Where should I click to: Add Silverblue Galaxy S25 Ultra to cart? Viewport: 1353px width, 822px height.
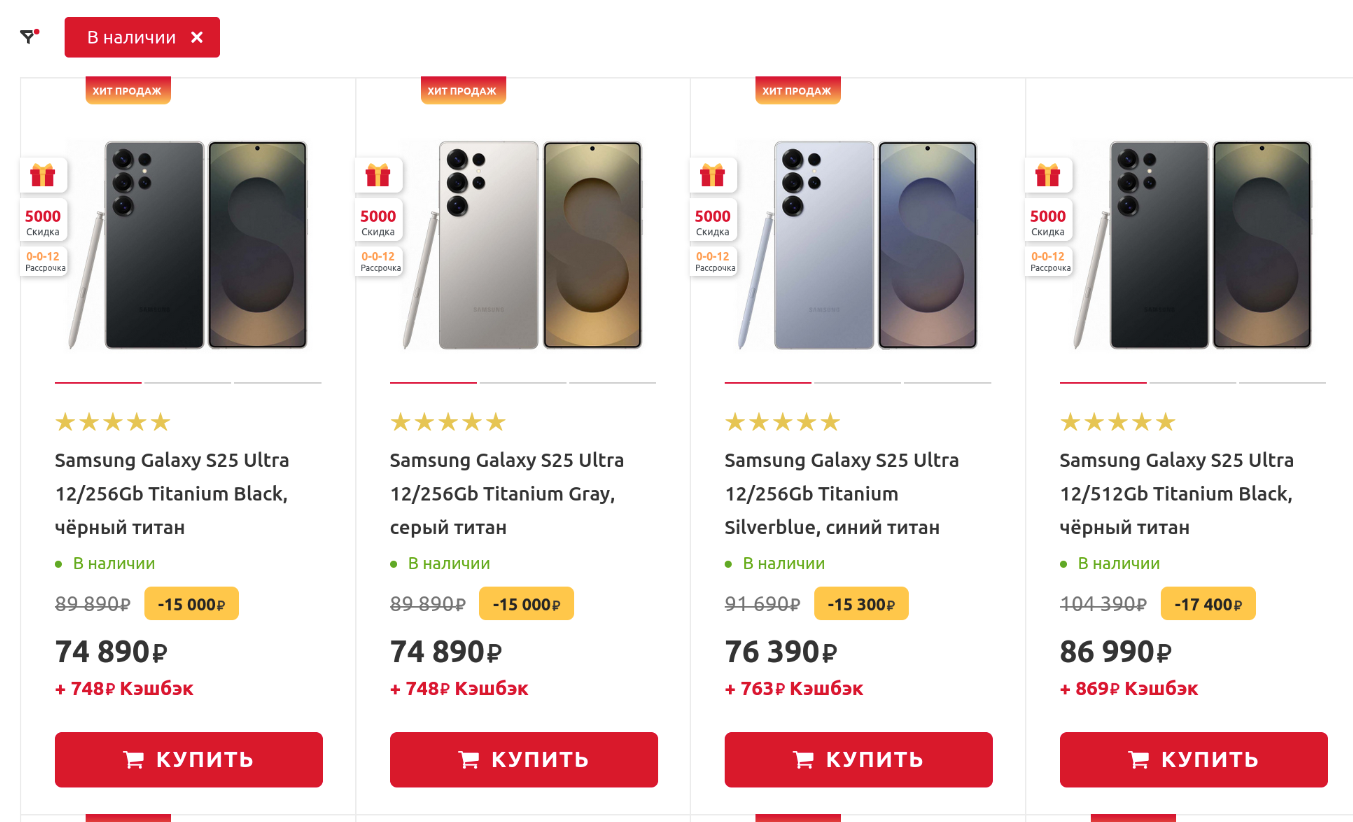point(858,759)
